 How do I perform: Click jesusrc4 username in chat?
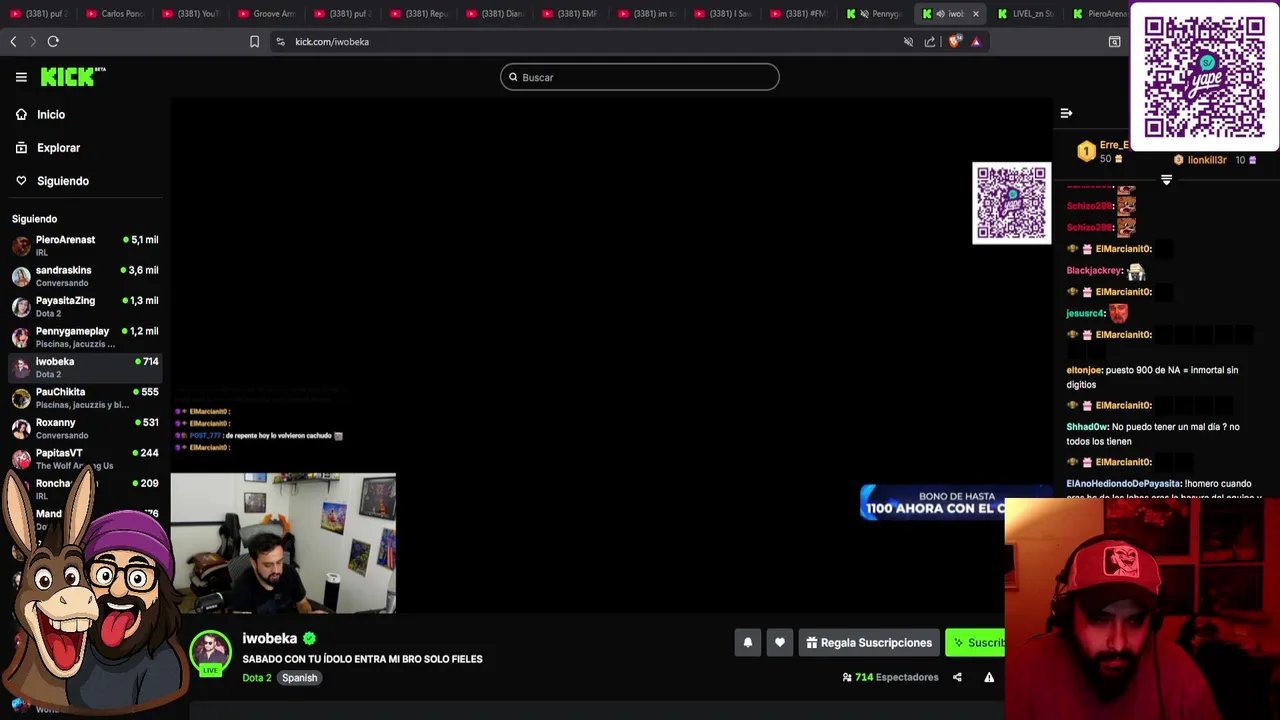click(1085, 313)
